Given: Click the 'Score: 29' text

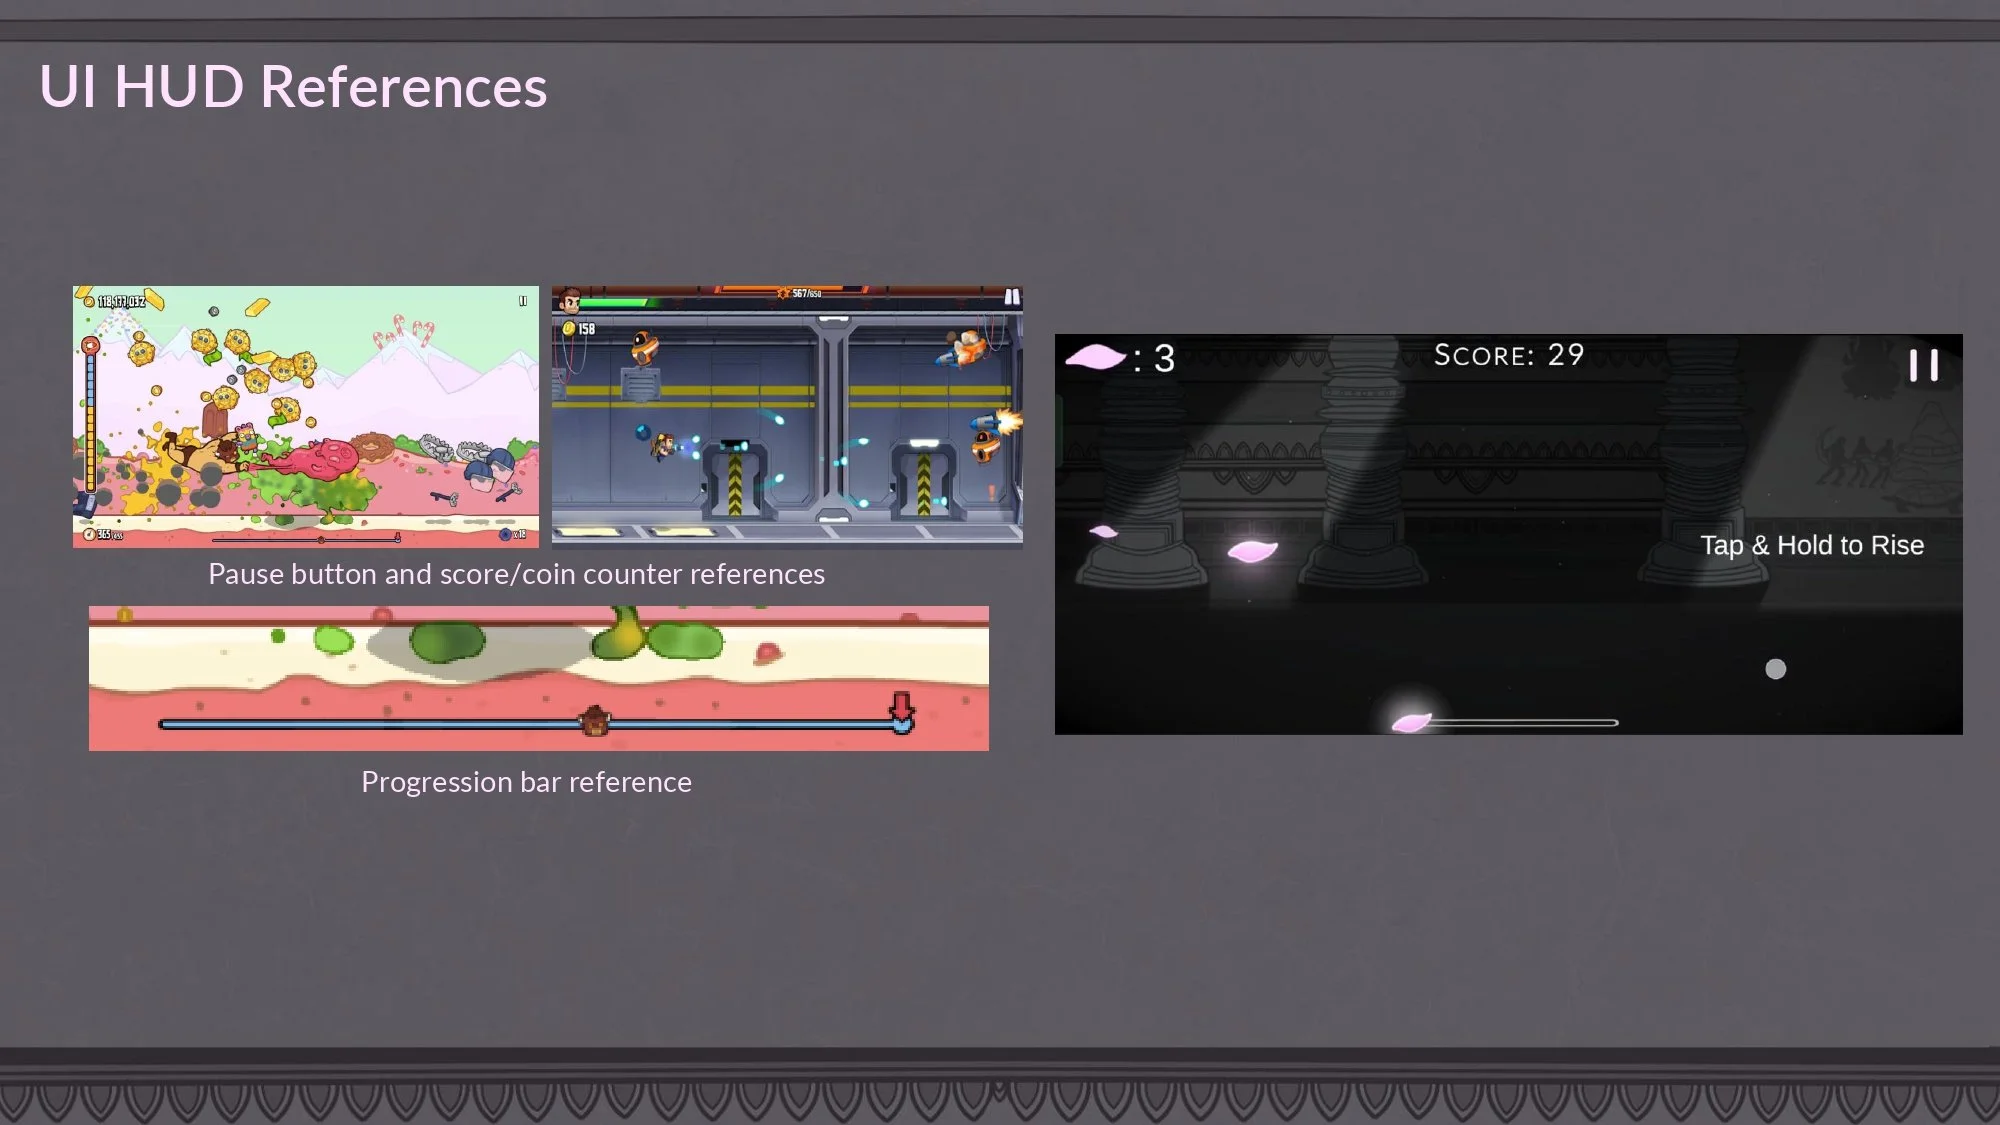Looking at the screenshot, I should point(1509,355).
